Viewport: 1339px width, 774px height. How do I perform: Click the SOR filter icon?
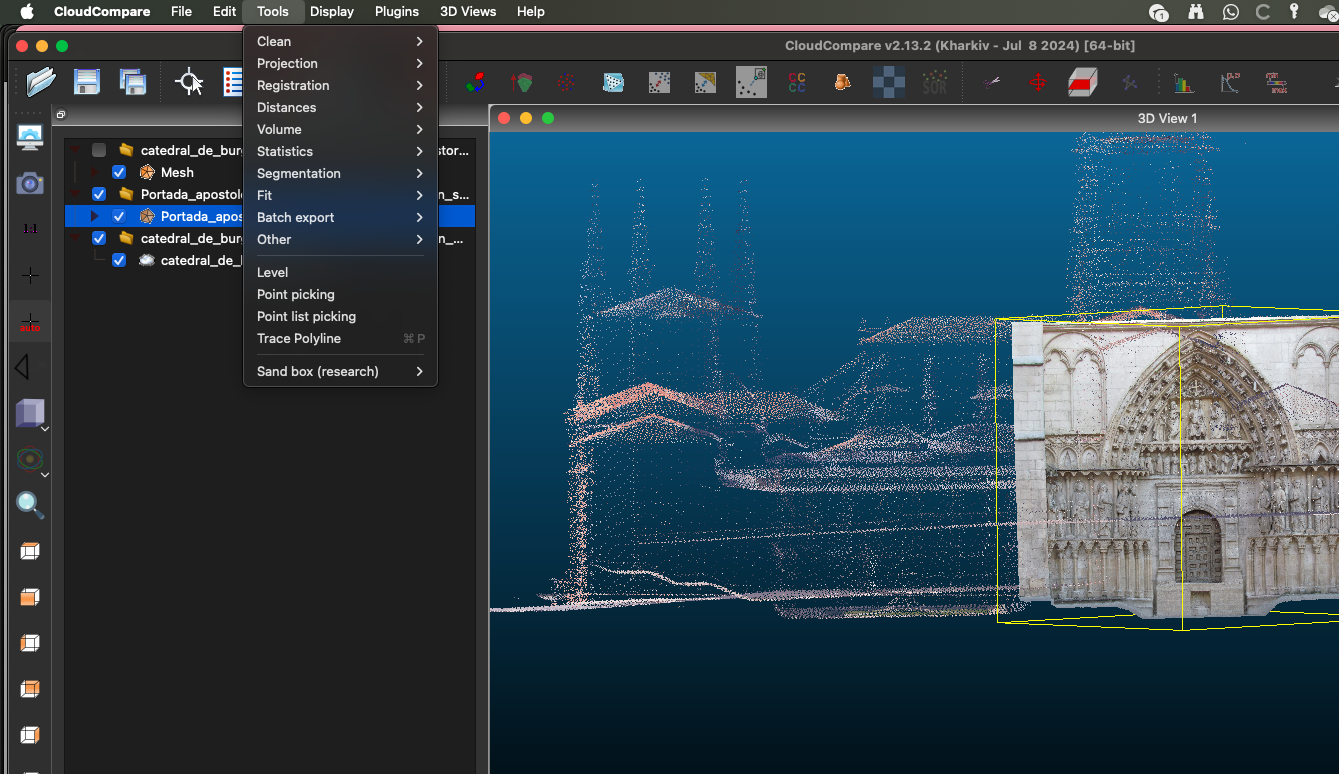tap(934, 82)
